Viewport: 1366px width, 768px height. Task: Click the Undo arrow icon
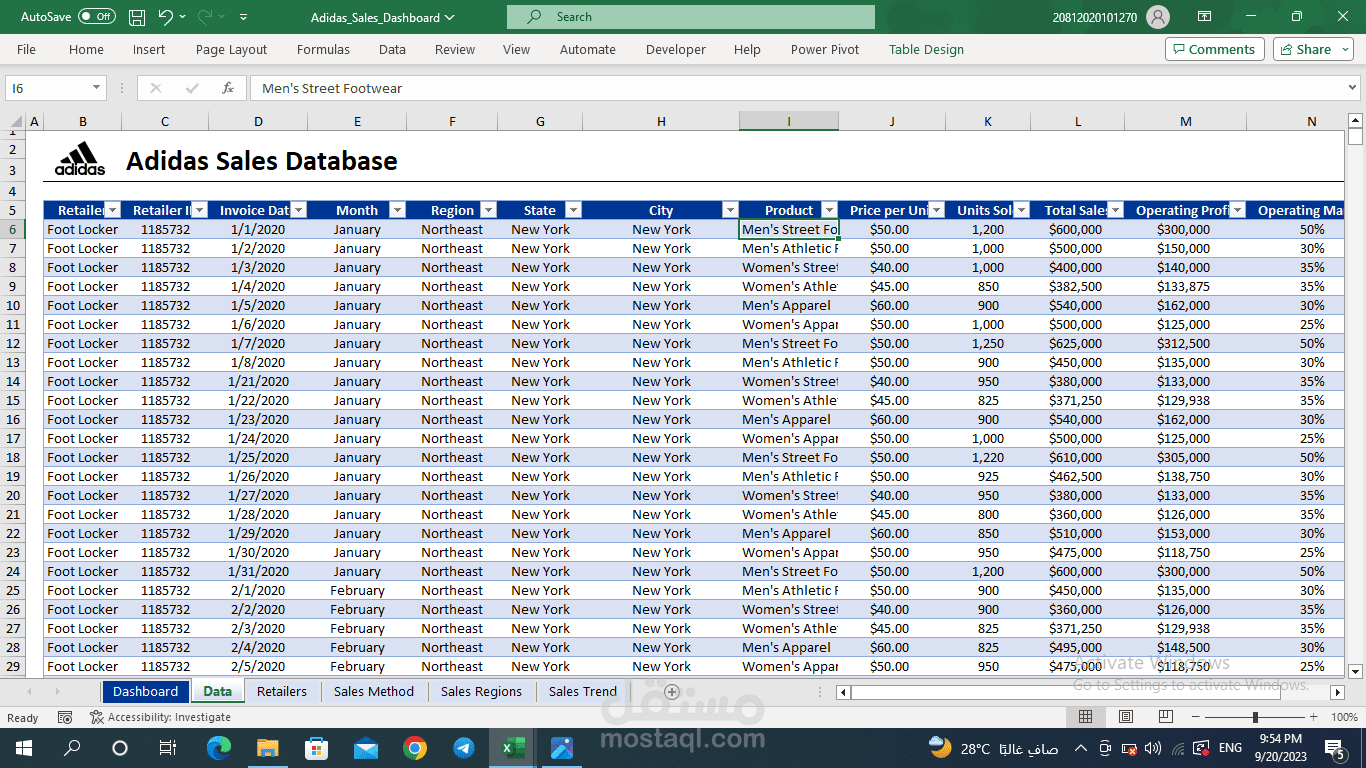tap(166, 17)
